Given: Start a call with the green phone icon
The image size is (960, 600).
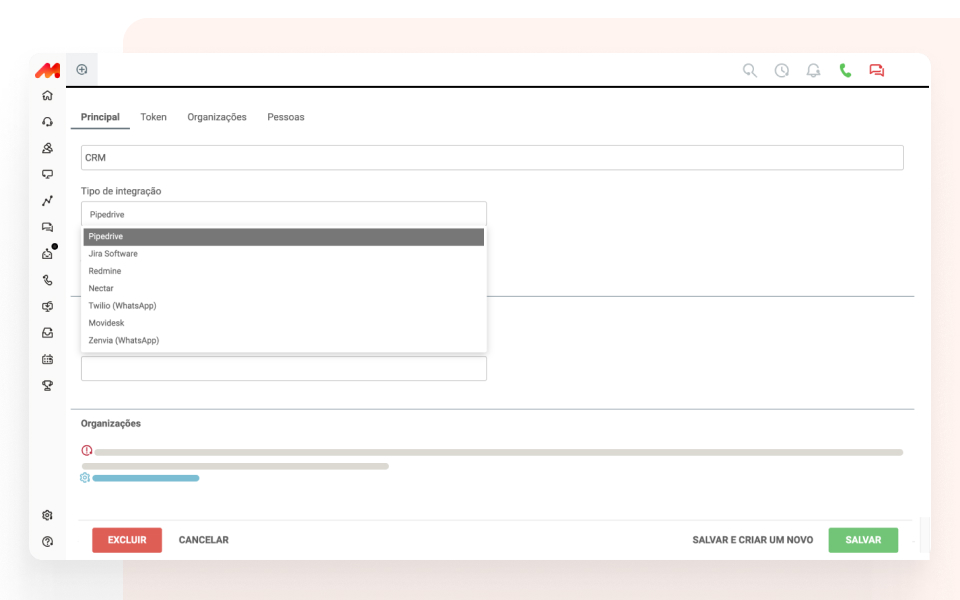Looking at the screenshot, I should 845,71.
